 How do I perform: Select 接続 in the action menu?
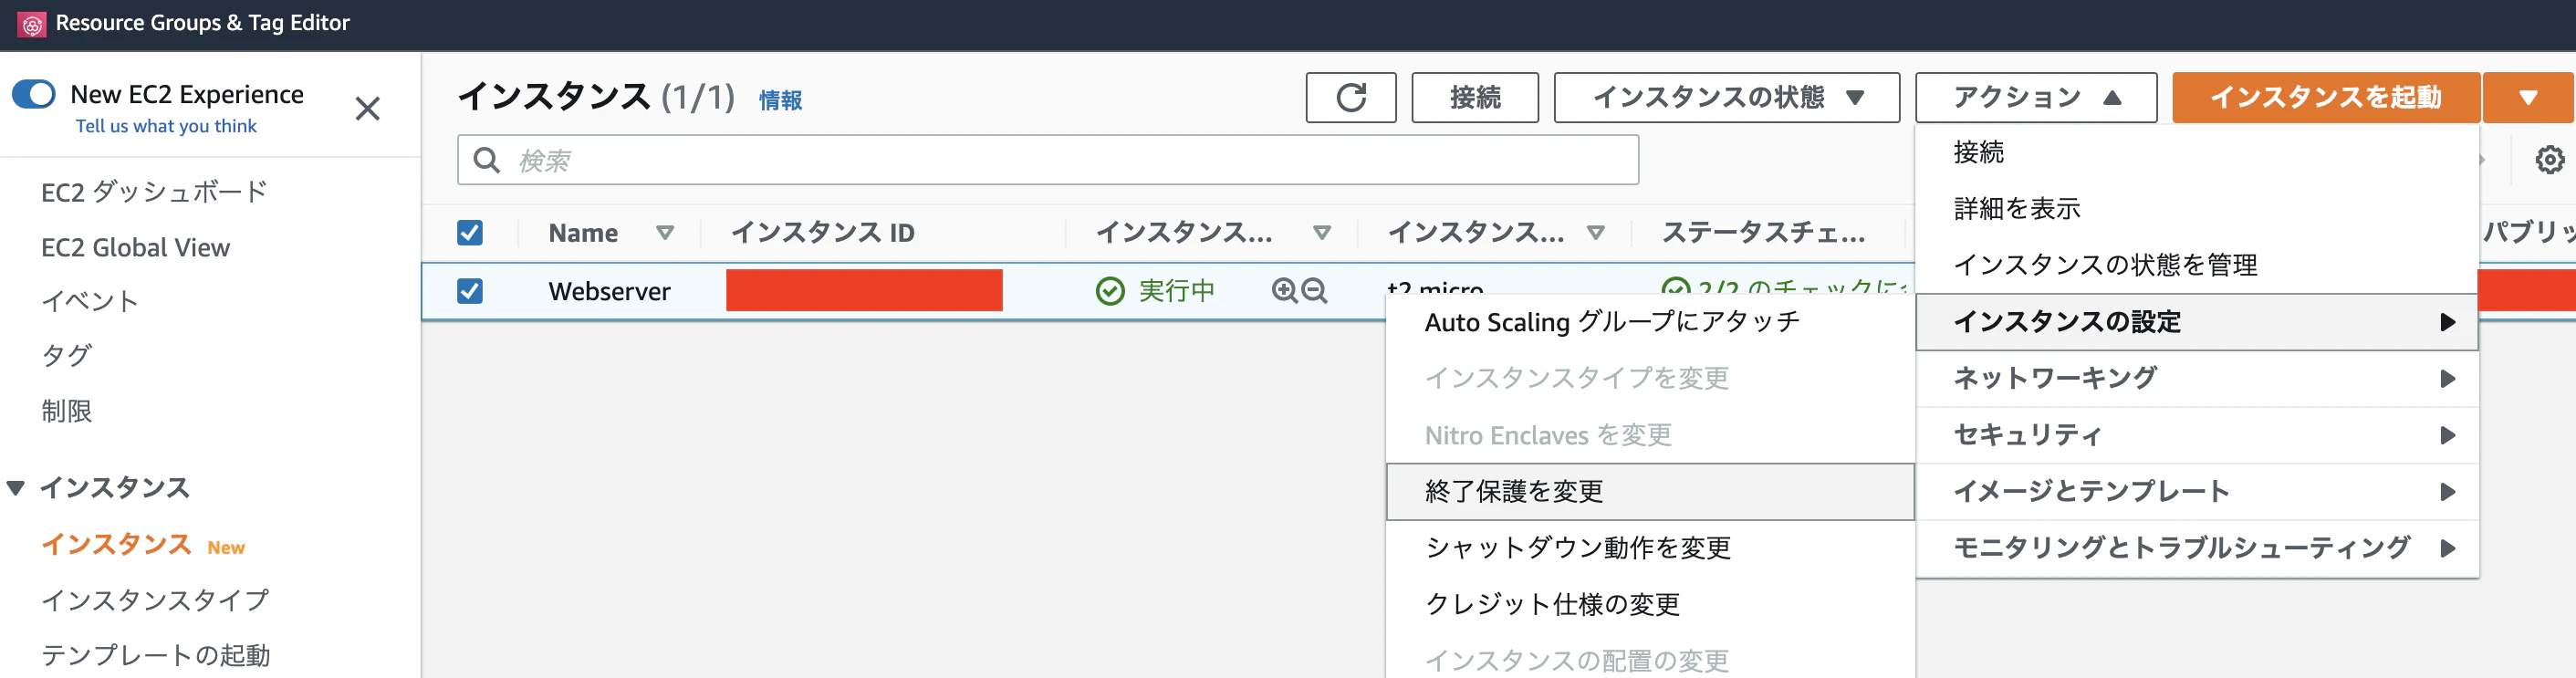[x=2197, y=152]
